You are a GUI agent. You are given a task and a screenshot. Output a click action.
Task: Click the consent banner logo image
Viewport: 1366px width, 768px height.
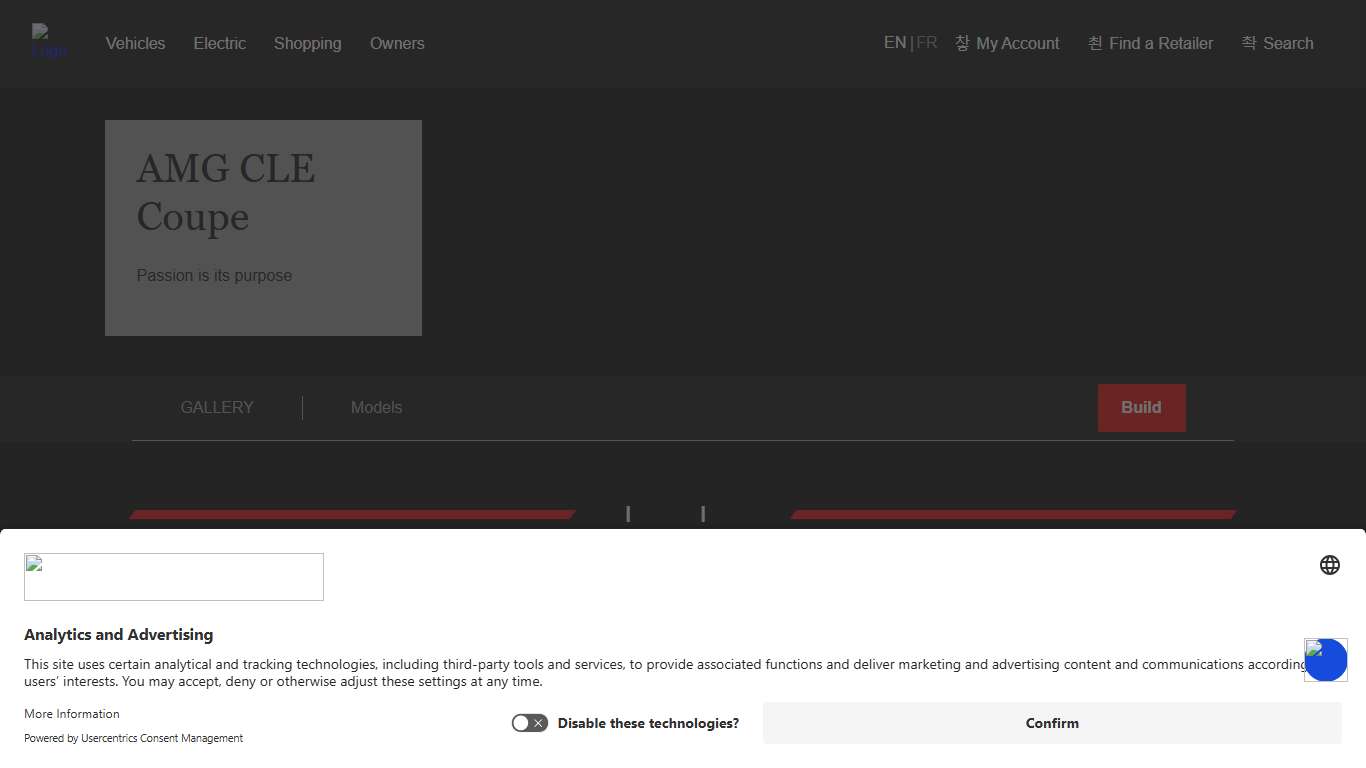[x=174, y=577]
